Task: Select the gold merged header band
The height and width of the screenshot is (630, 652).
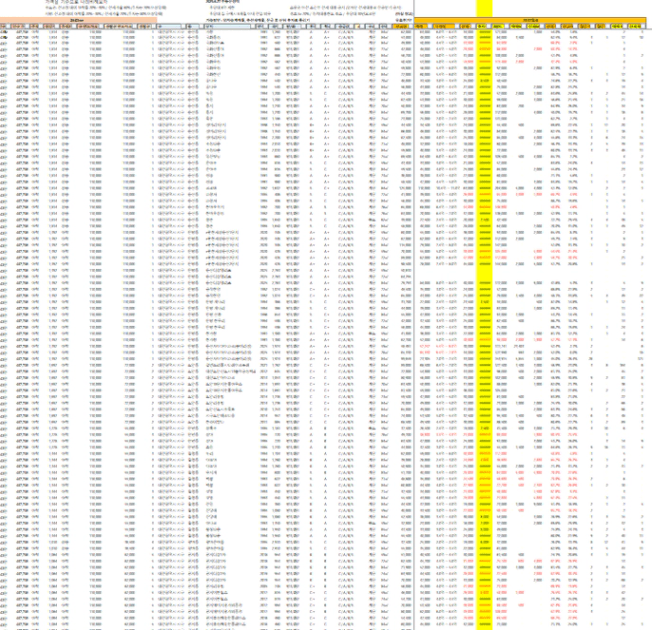Action: (x=530, y=20)
